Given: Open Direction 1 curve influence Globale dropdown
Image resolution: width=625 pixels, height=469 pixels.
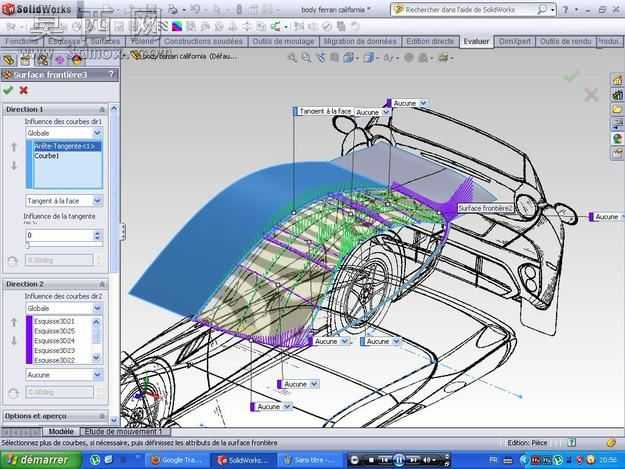Looking at the screenshot, I should pyautogui.click(x=98, y=133).
